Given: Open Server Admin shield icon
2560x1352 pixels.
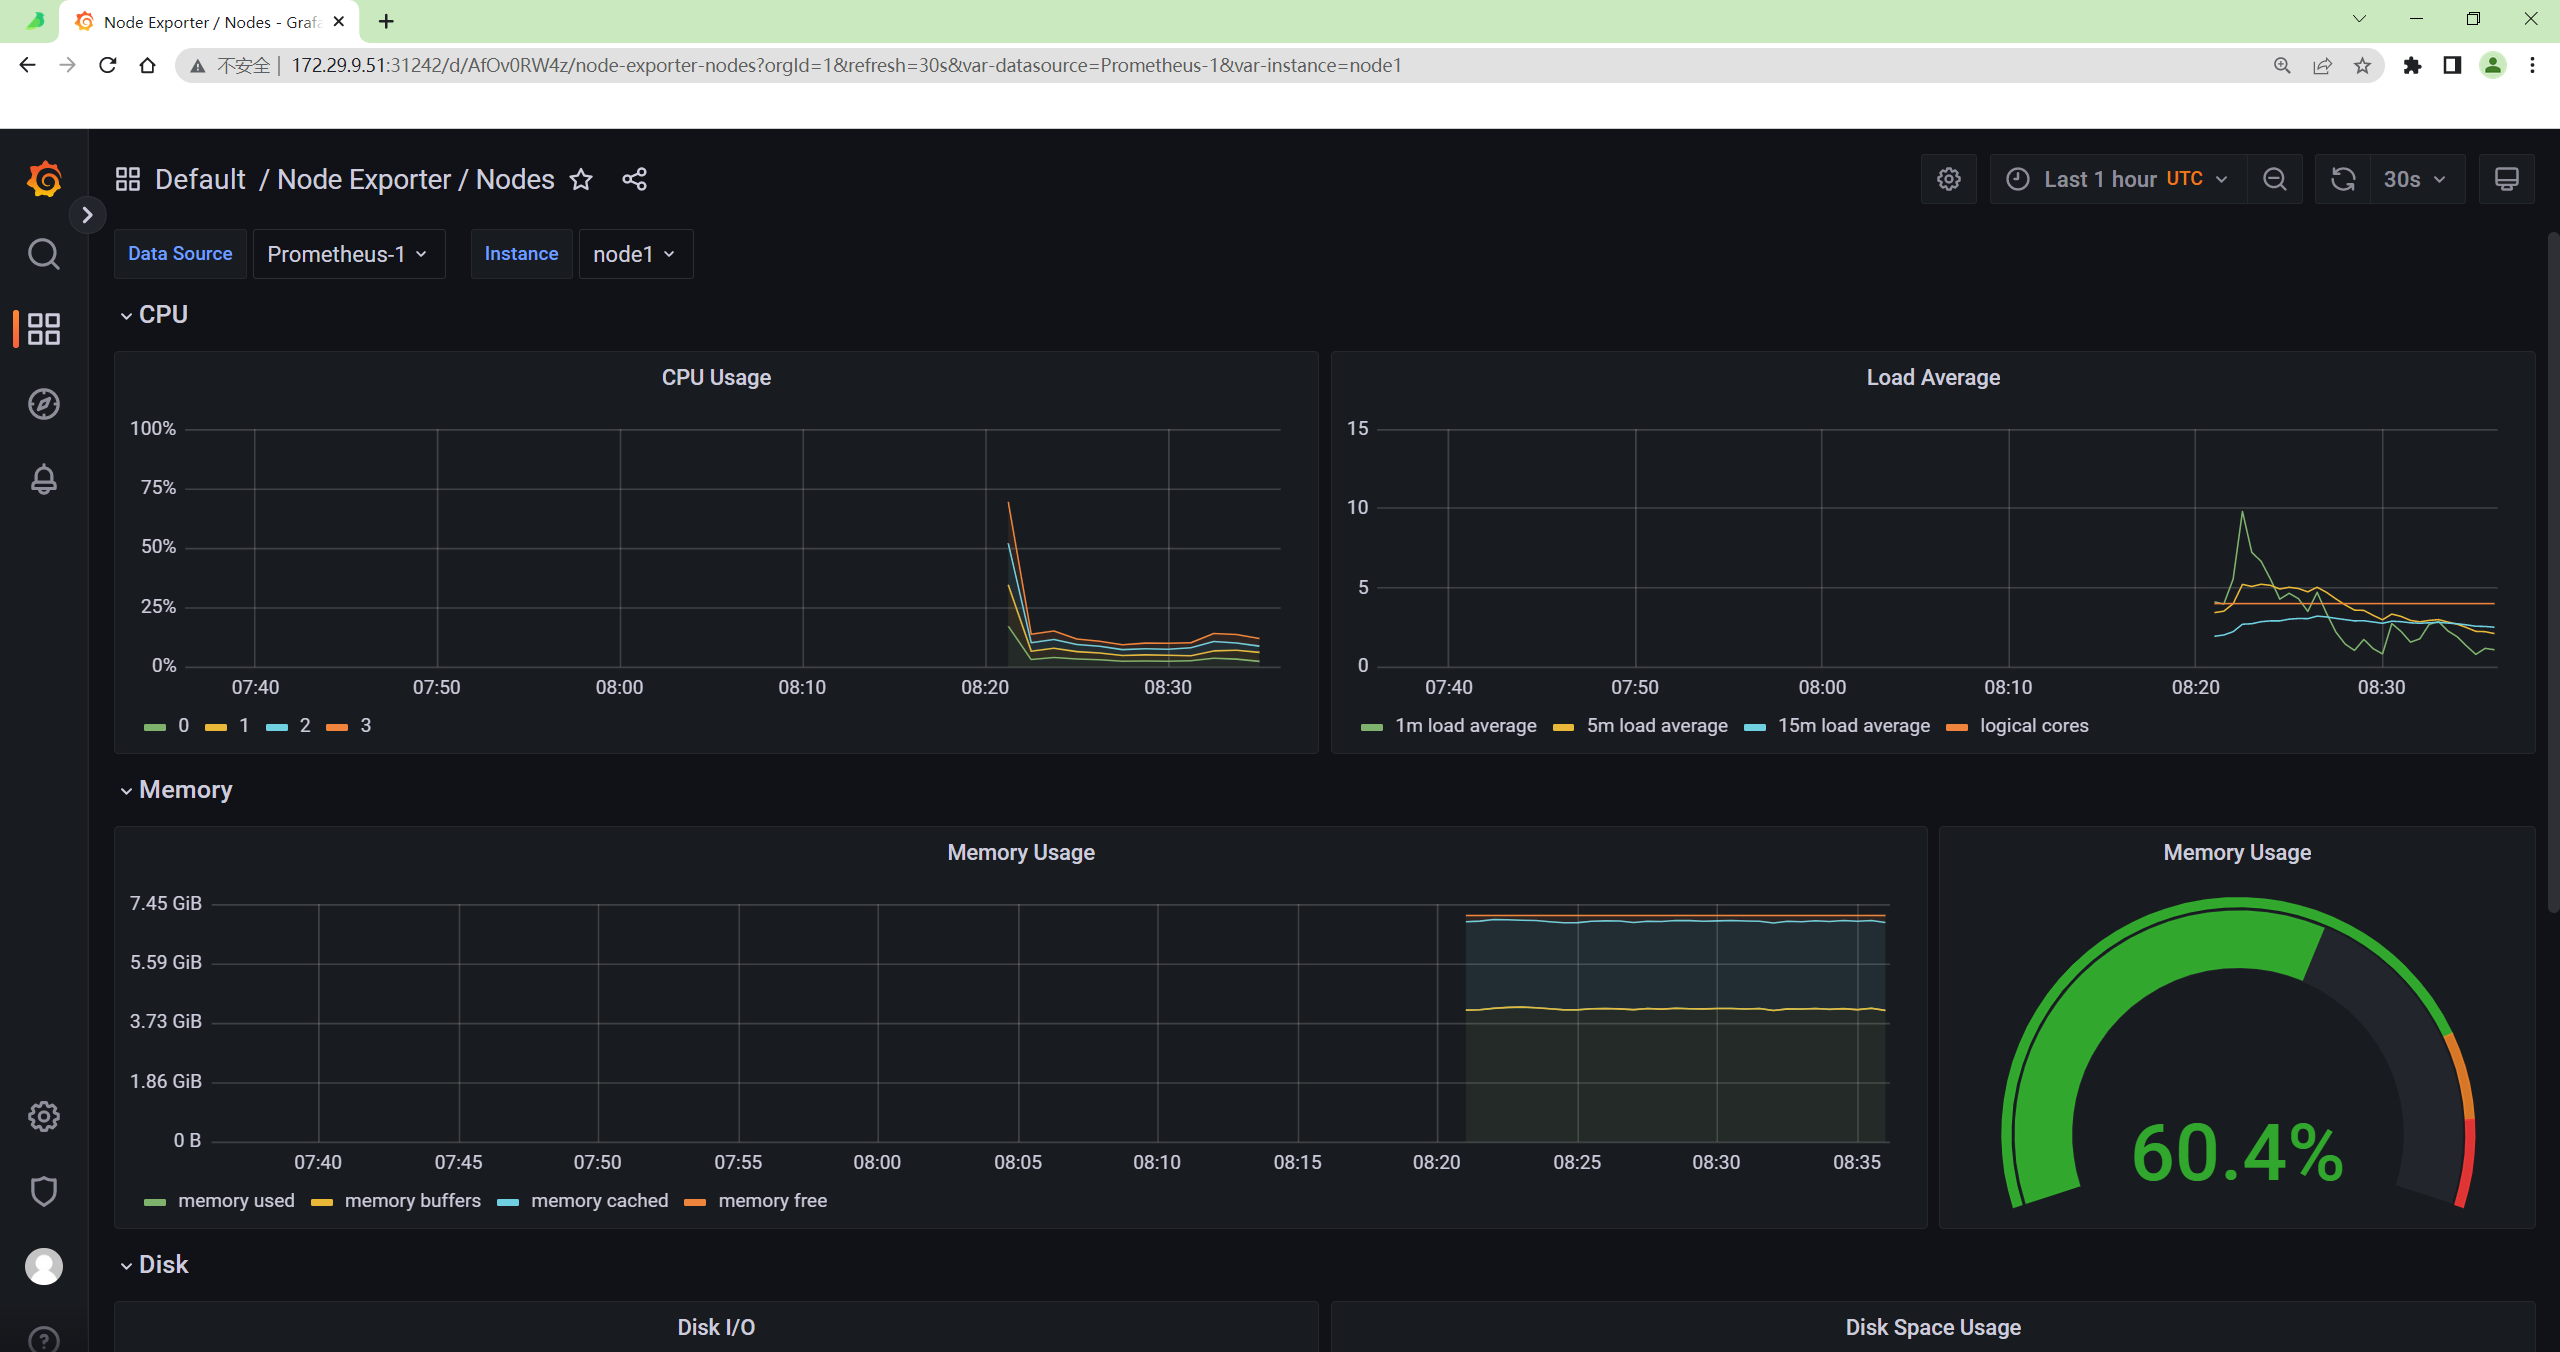Looking at the screenshot, I should click(x=44, y=1191).
